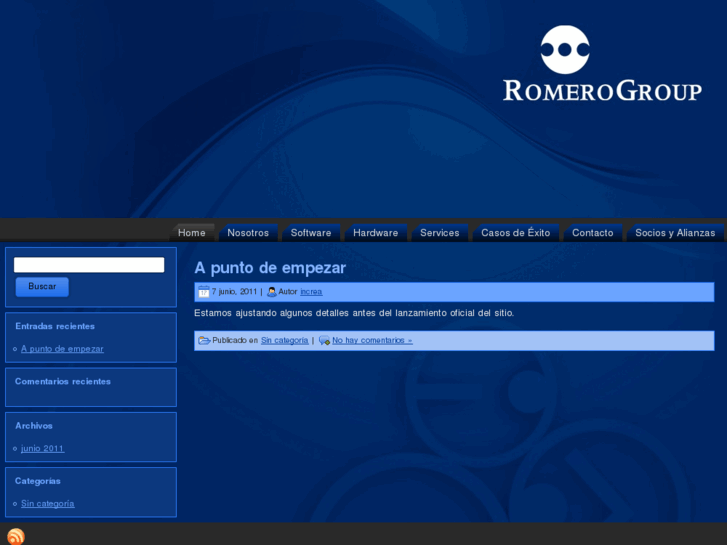Screen dimensions: 727x545
Task: Click the post date 7 junio, 2011
Action: 234,292
